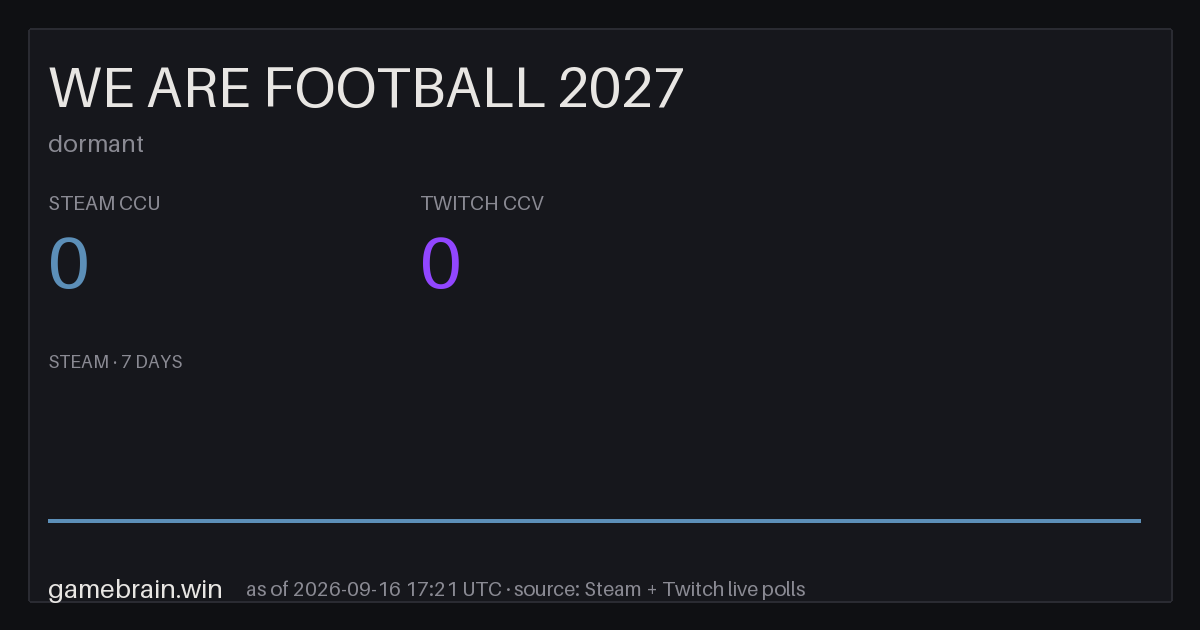Click UTC in the timestamp

(482, 589)
